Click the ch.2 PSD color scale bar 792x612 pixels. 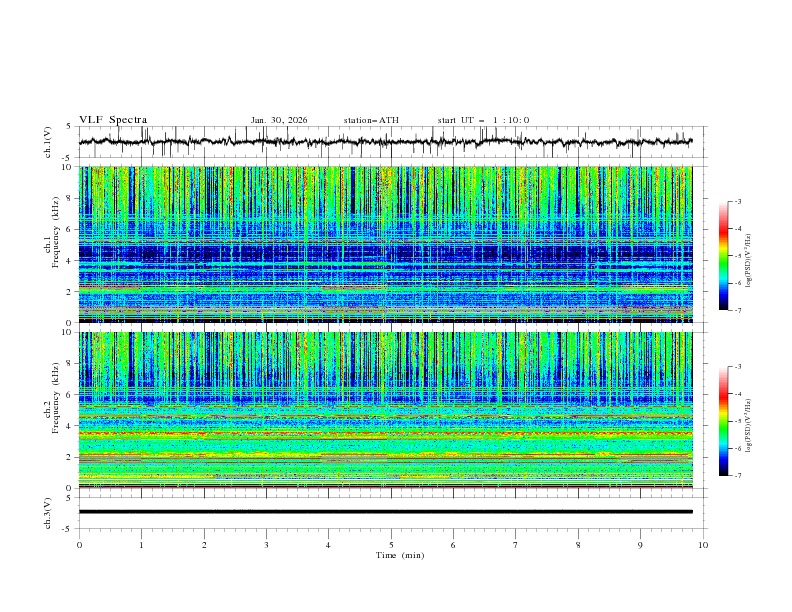click(x=723, y=421)
